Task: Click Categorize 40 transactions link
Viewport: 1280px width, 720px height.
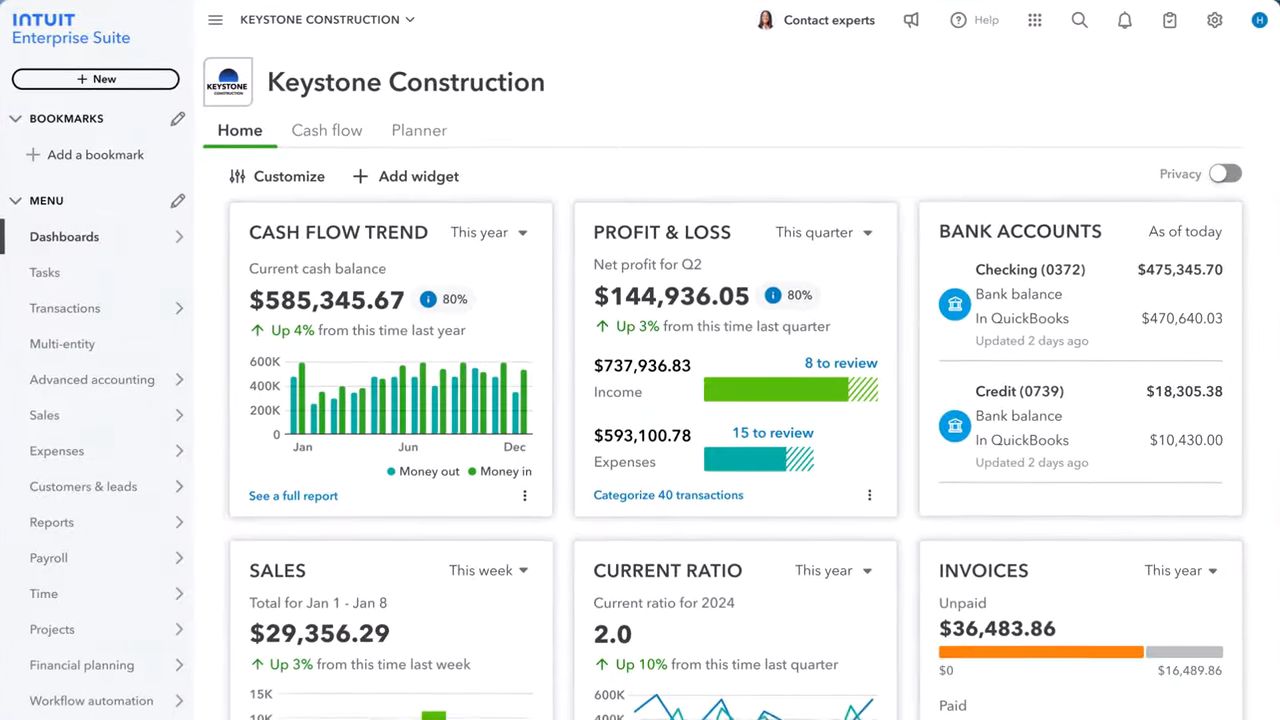Action: point(668,495)
